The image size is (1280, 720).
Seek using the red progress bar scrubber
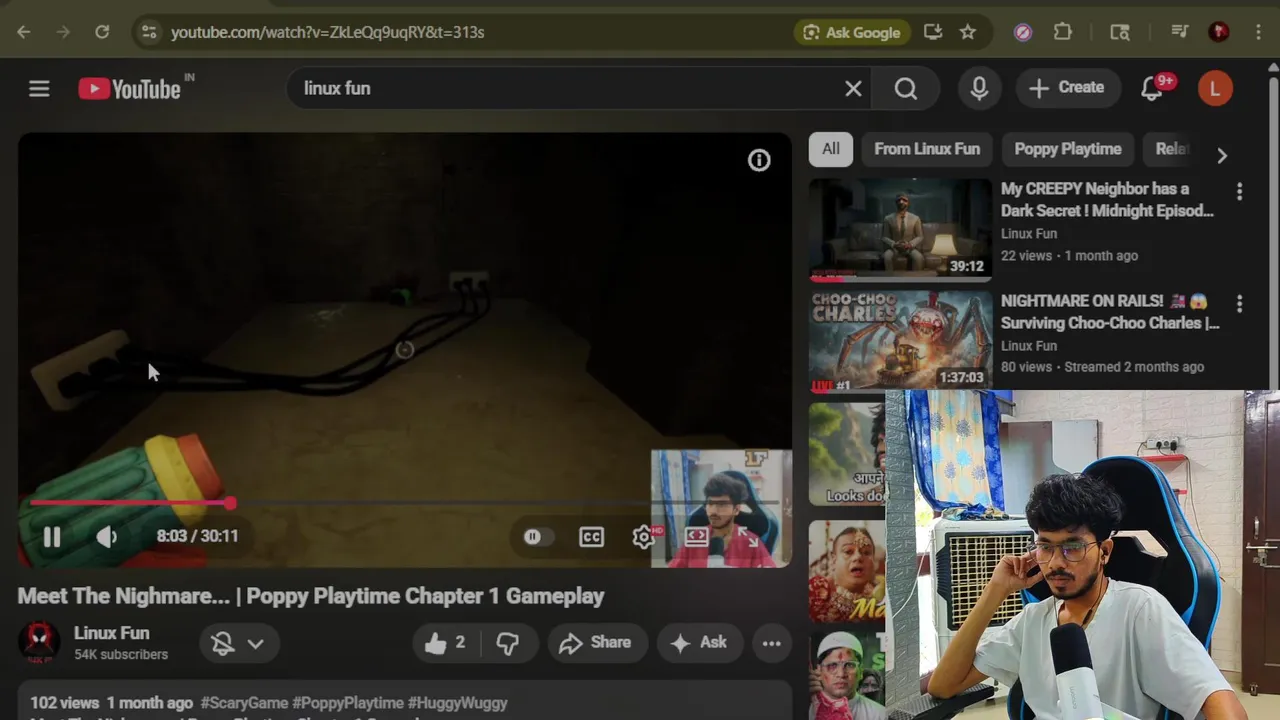pos(231,503)
